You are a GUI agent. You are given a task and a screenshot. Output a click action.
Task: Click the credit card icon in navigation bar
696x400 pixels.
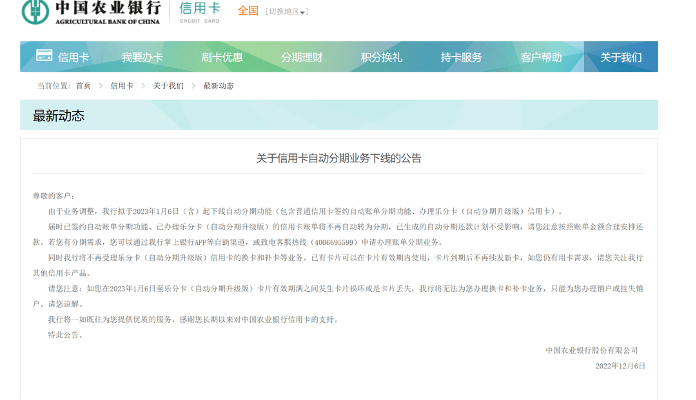(44, 56)
